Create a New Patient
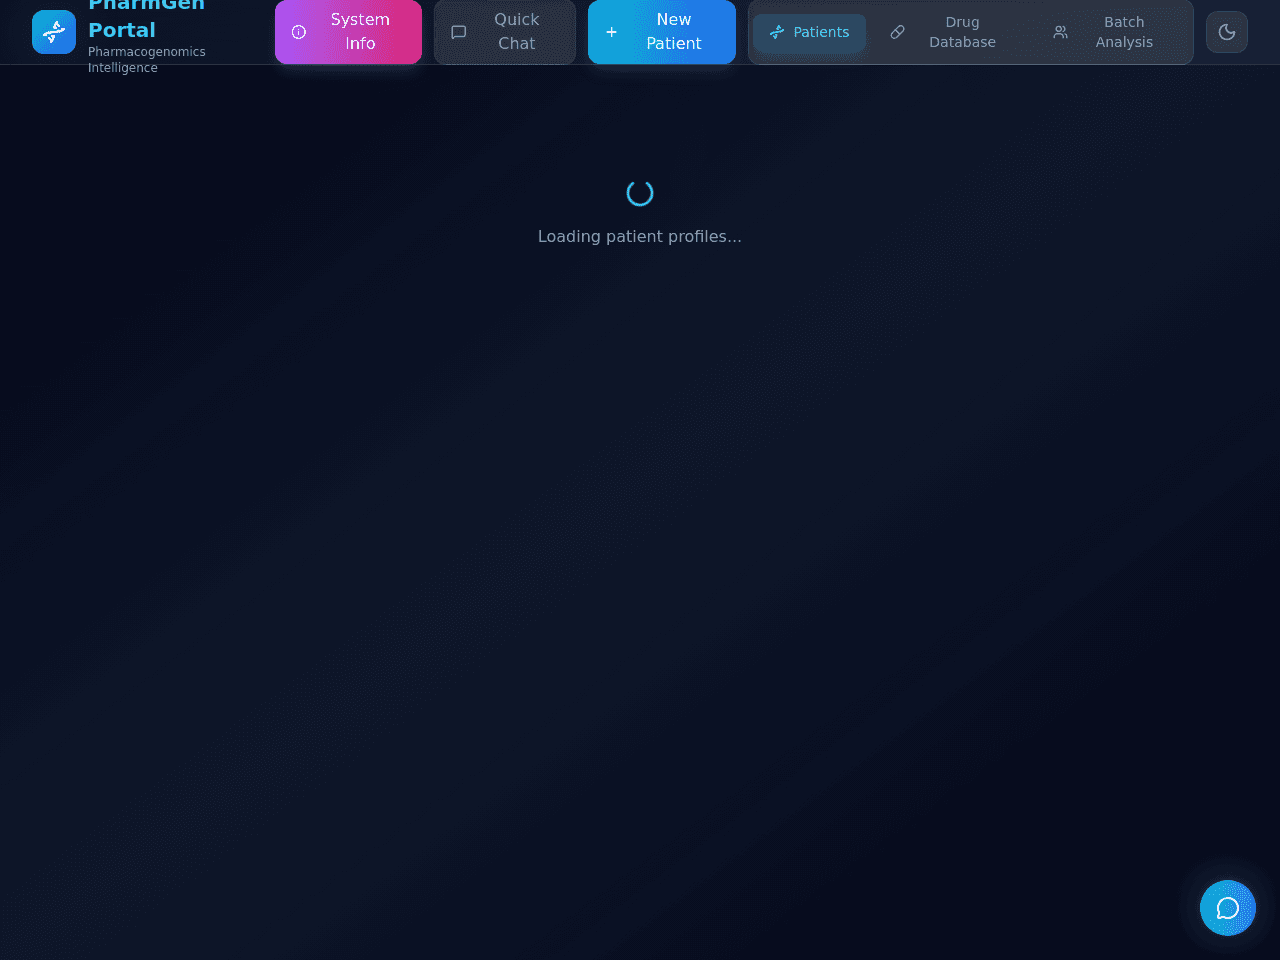 [x=662, y=32]
